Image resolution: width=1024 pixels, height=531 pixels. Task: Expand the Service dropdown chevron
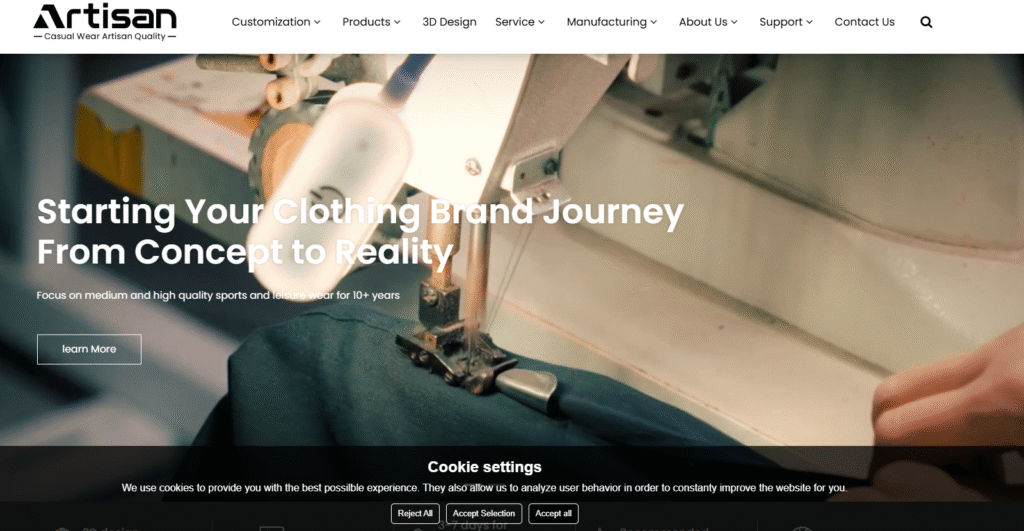click(x=541, y=22)
